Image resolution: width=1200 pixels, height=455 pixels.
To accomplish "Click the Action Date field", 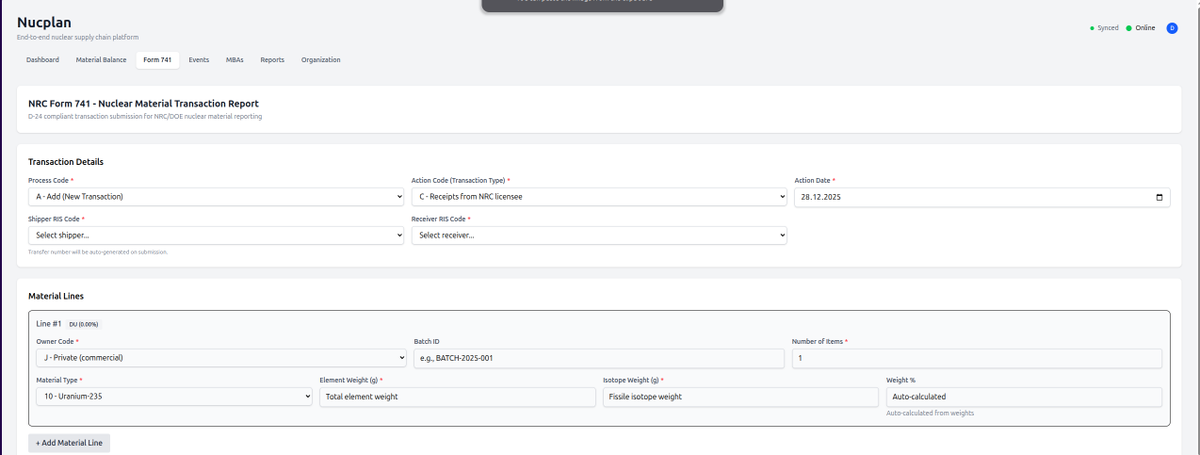I will (982, 197).
